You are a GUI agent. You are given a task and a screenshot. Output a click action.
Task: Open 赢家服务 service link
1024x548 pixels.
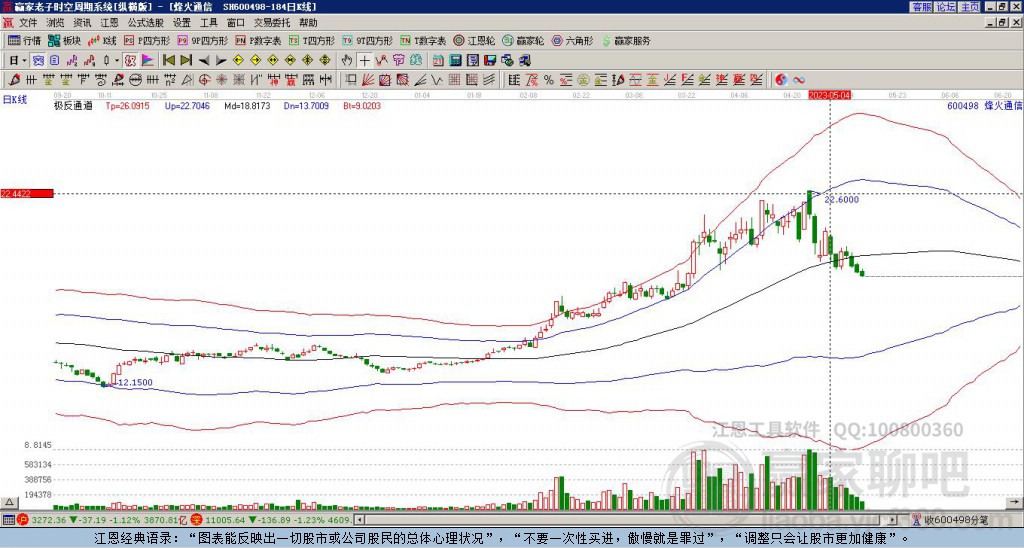point(626,40)
